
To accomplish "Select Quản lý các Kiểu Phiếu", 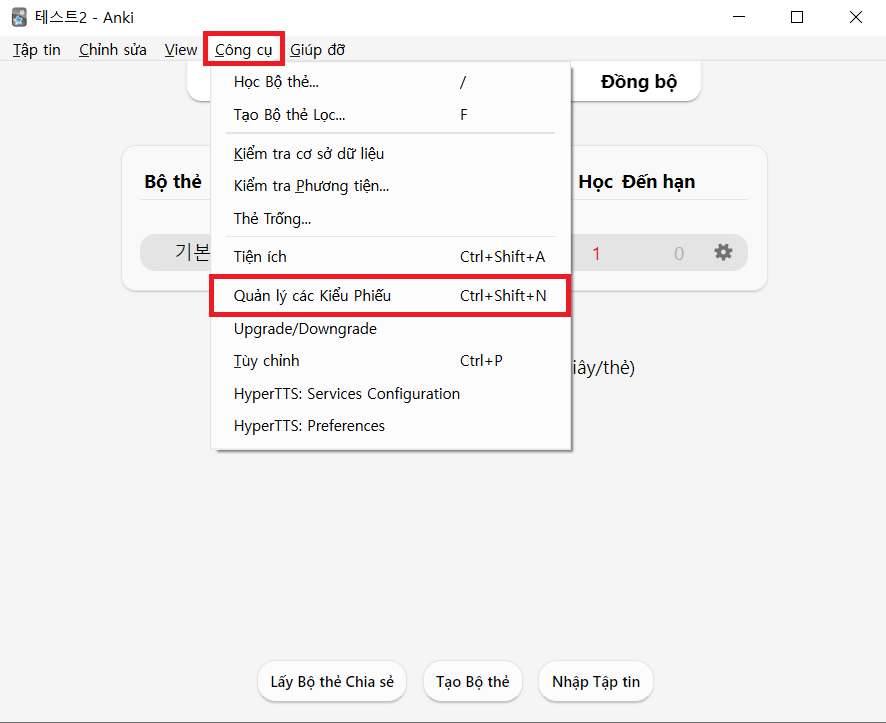I will (x=390, y=295).
